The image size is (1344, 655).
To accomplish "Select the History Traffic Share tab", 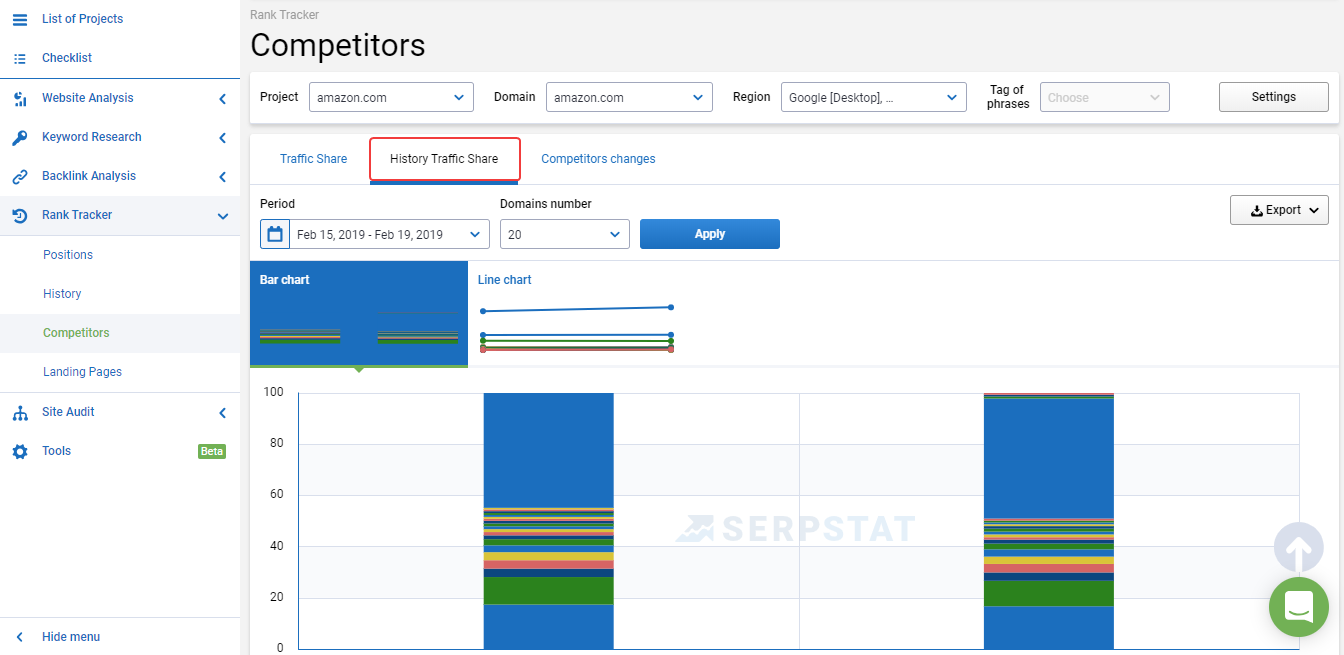I will click(x=444, y=159).
